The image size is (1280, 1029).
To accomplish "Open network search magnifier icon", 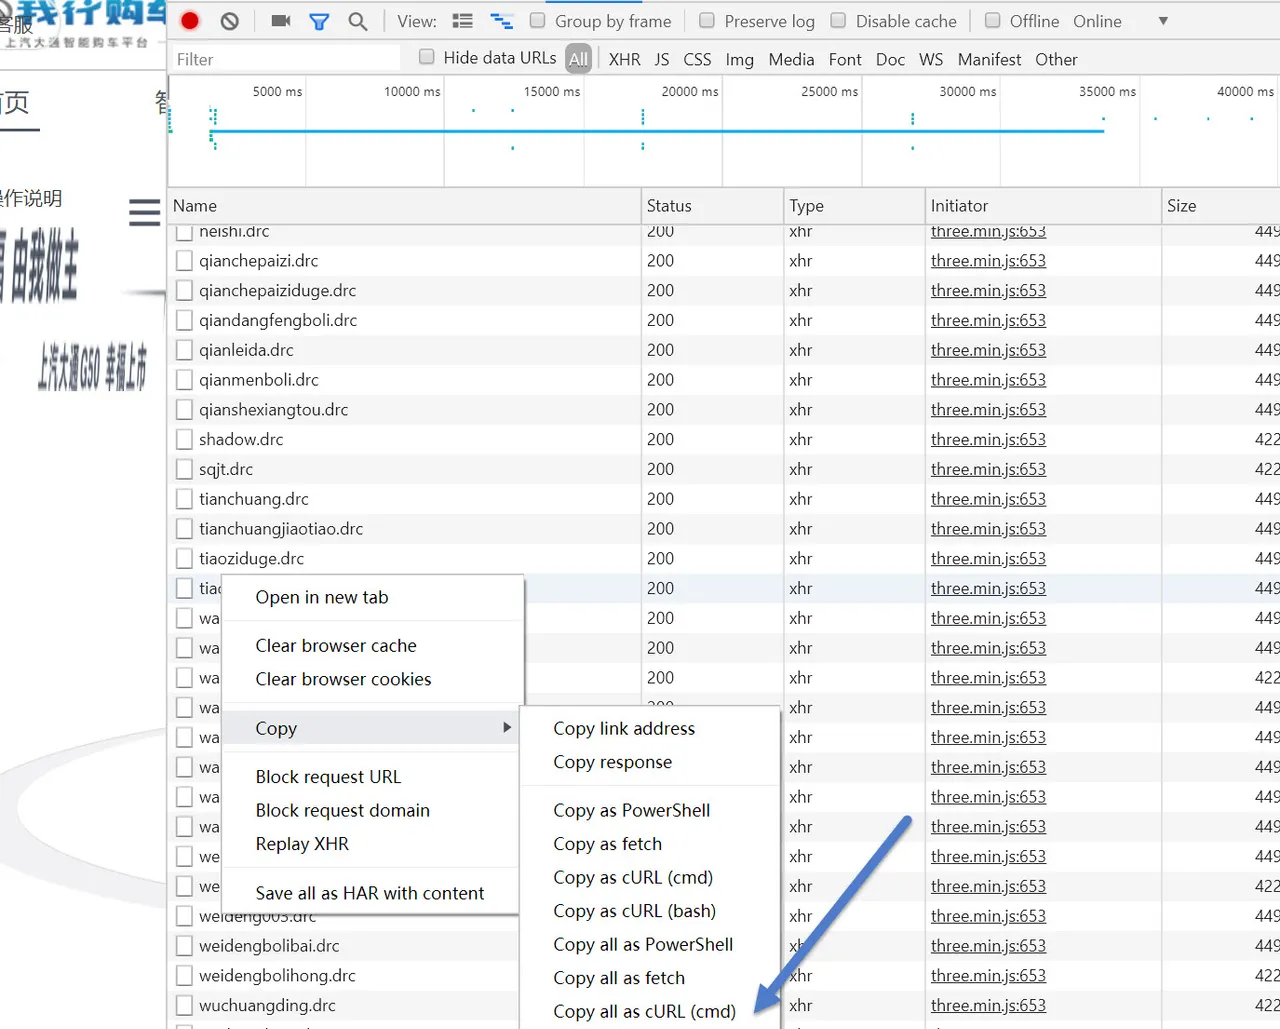I will [x=358, y=21].
